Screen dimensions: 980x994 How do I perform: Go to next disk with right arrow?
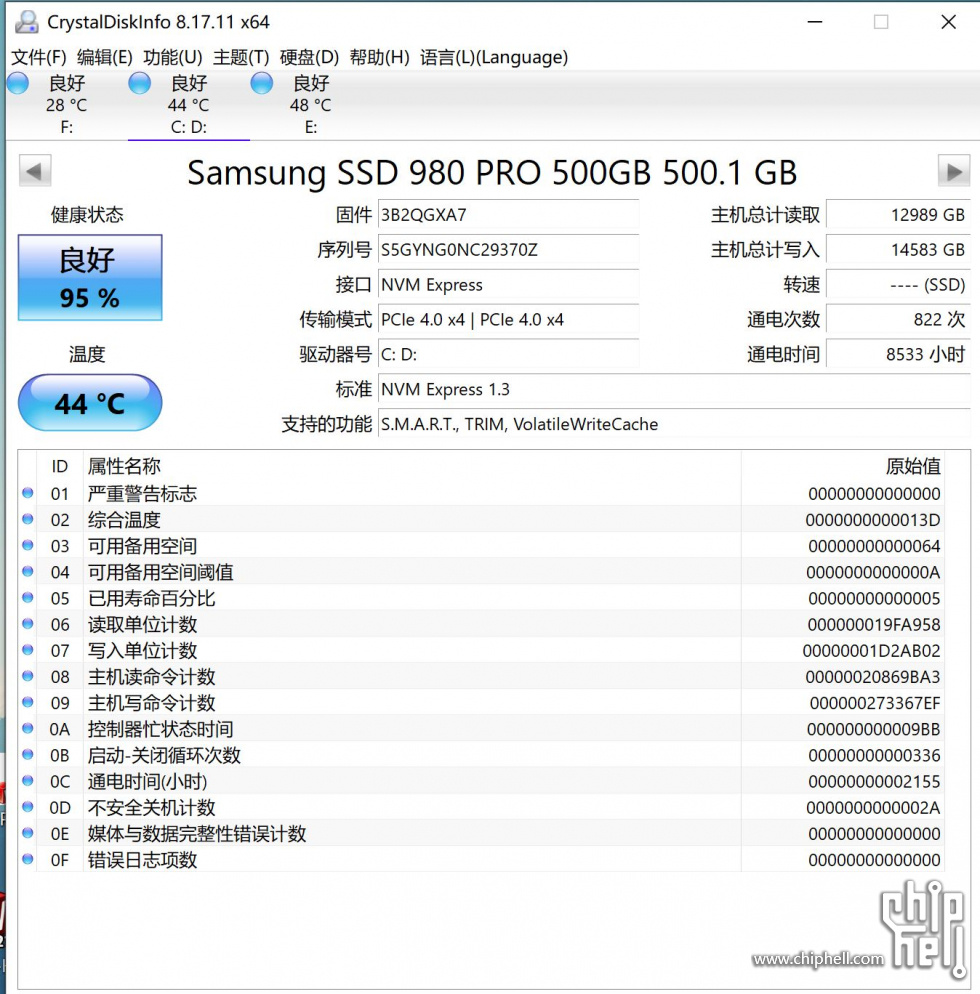click(954, 171)
